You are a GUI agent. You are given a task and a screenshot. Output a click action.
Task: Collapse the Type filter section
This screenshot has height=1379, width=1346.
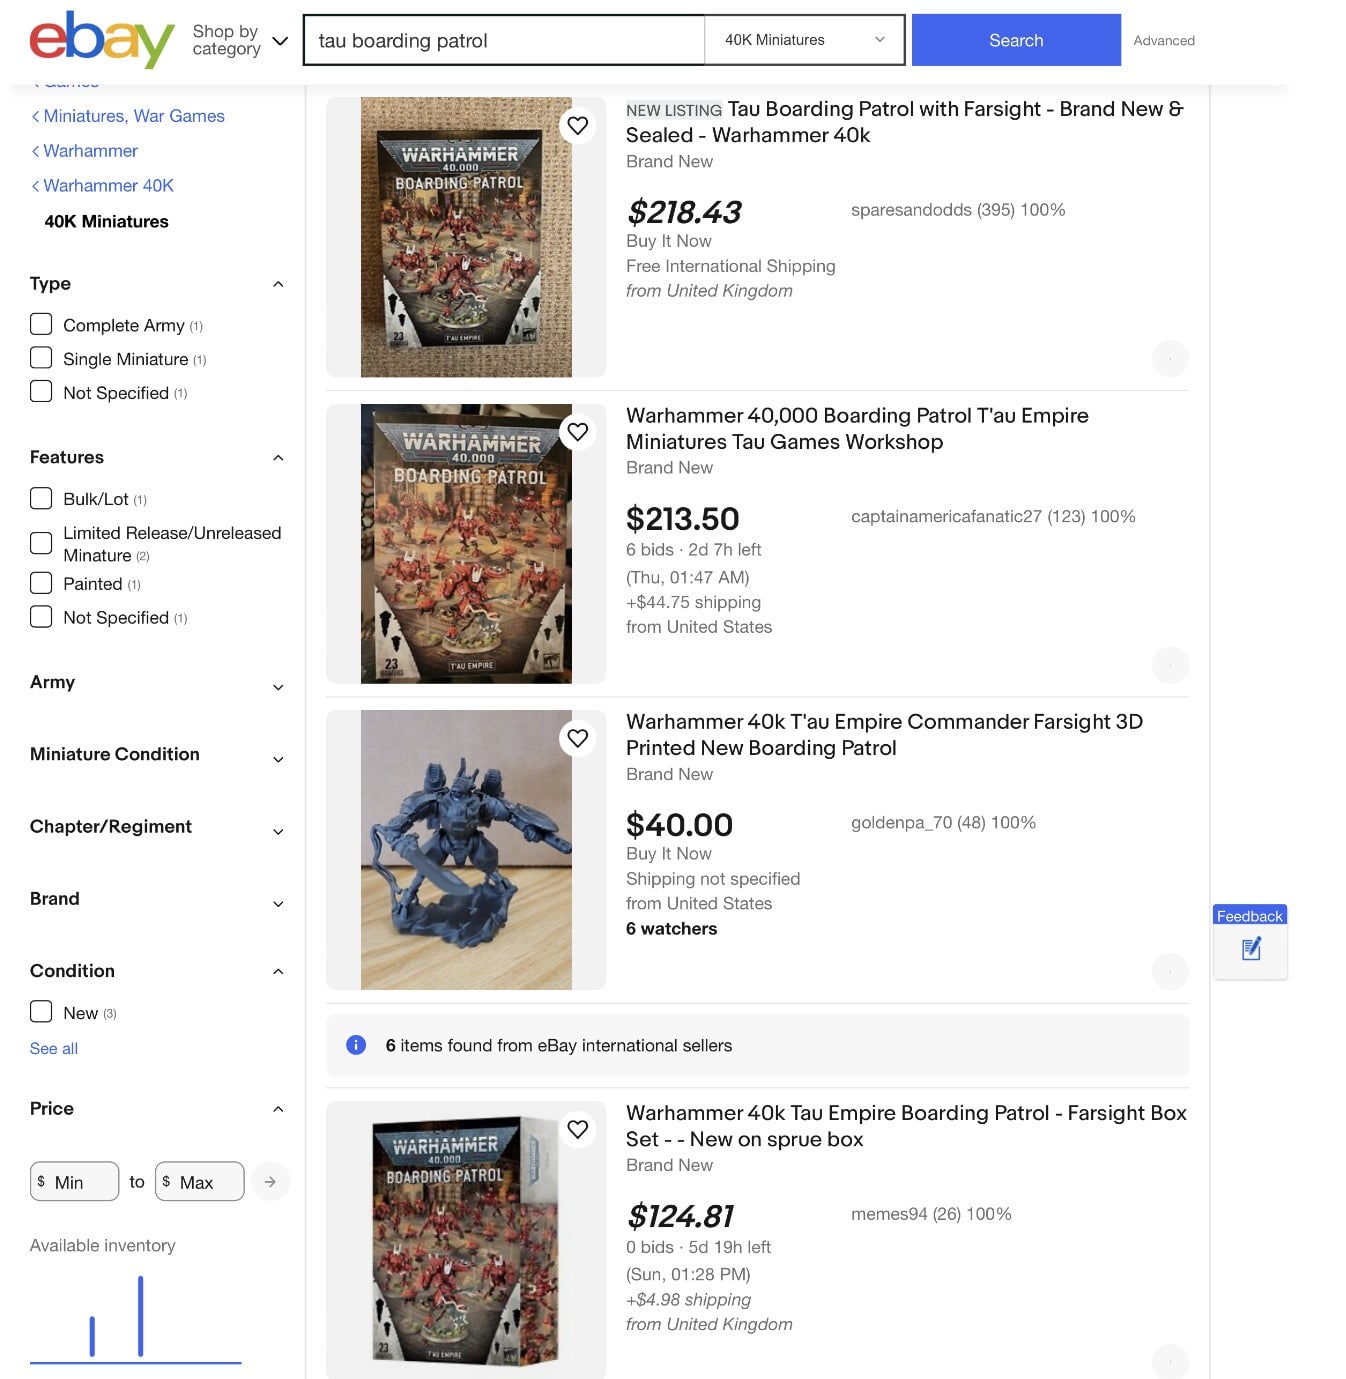click(x=277, y=284)
